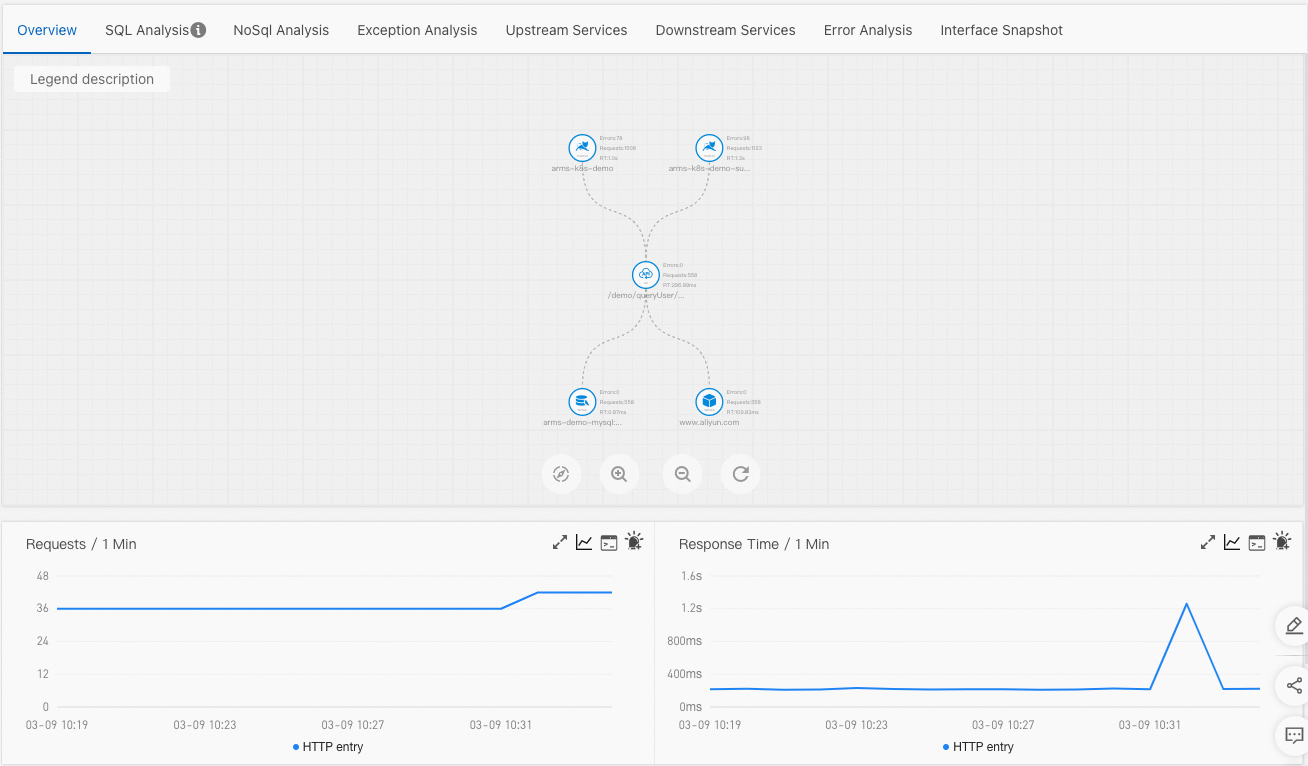Image resolution: width=1308 pixels, height=766 pixels.
Task: Click the arms-k8s-demo node label
Action: pyautogui.click(x=582, y=168)
